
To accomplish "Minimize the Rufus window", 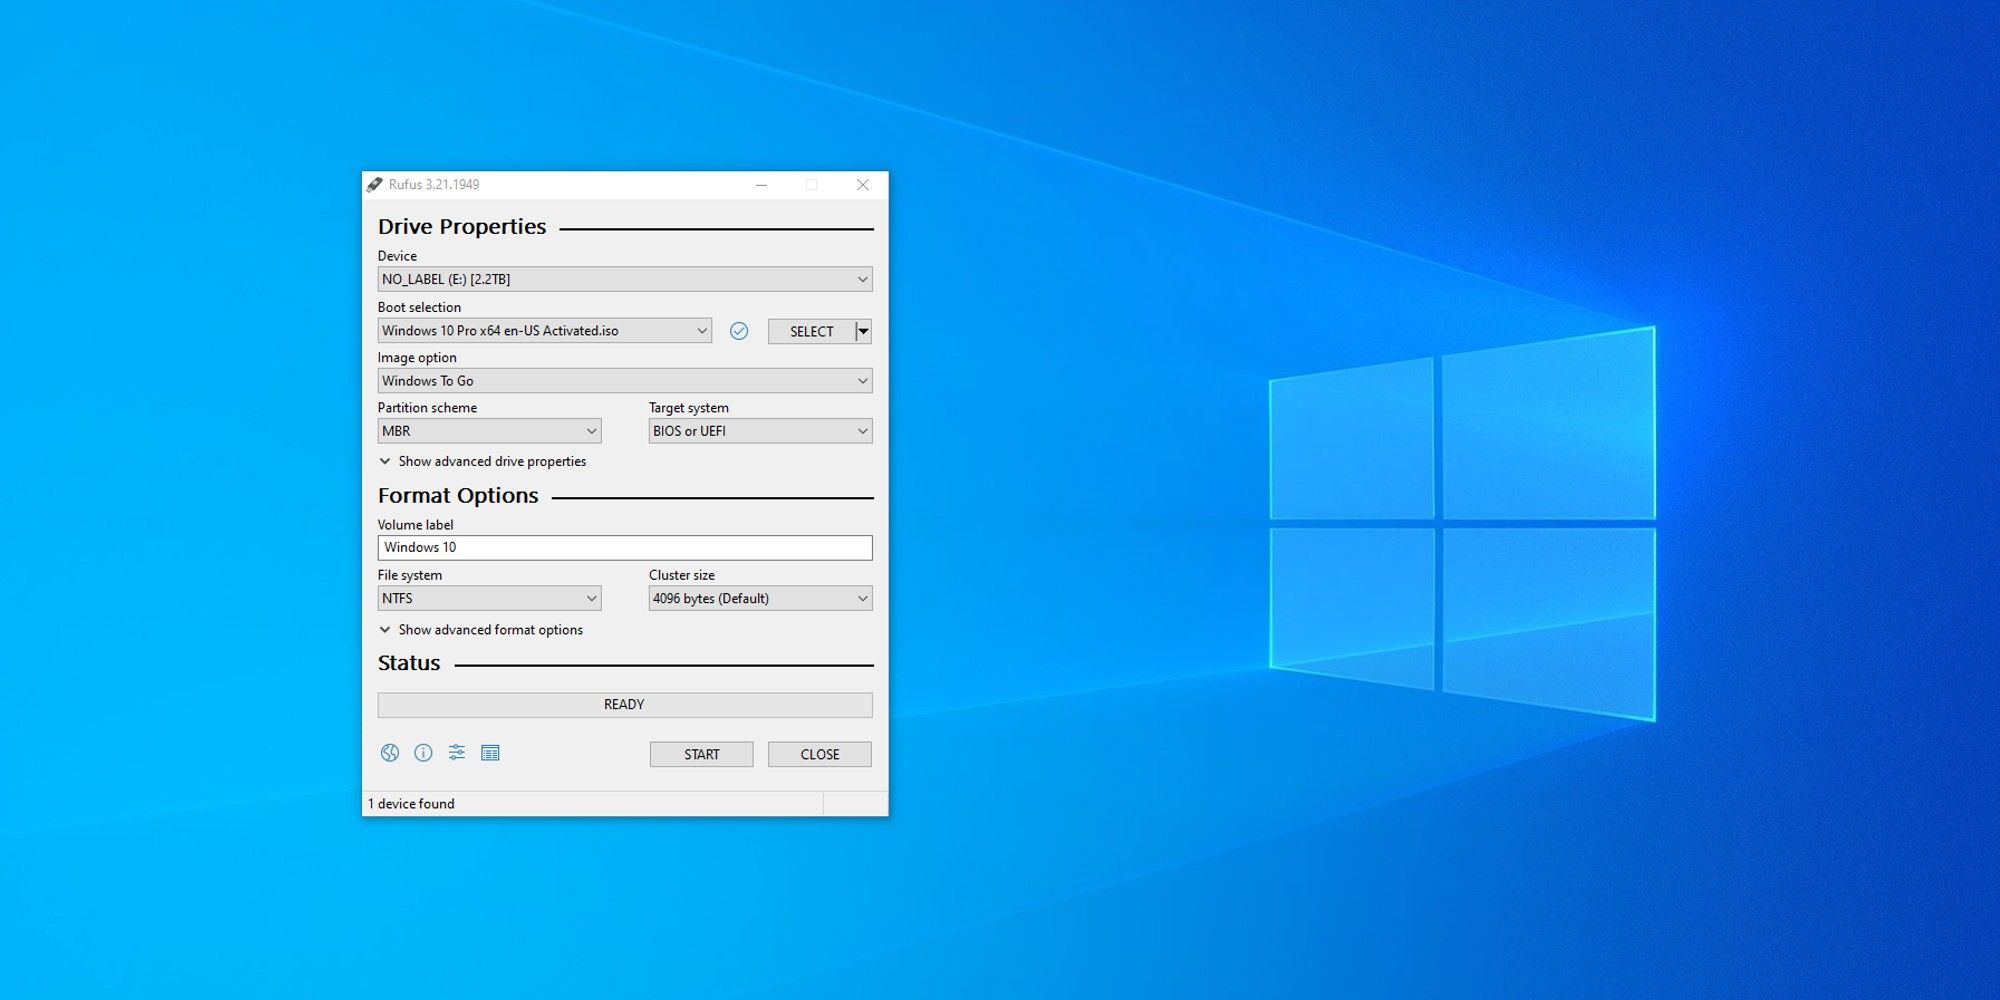I will 762,185.
